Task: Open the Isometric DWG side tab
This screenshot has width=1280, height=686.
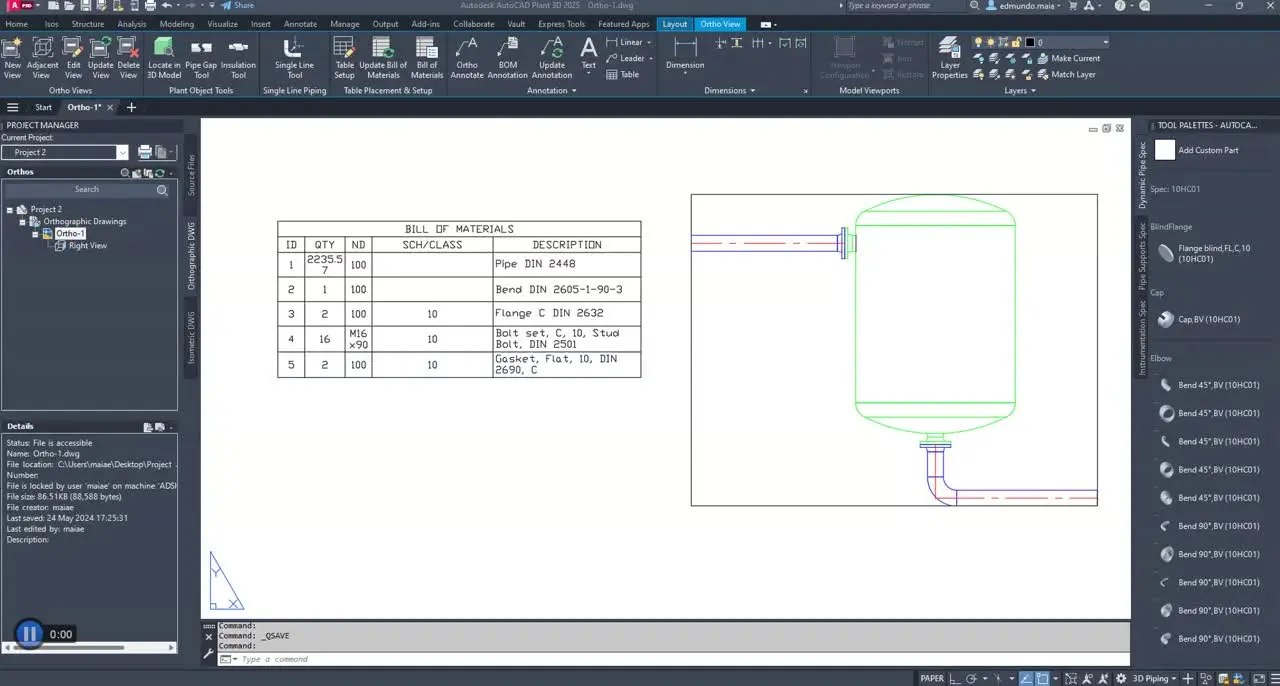Action: (191, 337)
